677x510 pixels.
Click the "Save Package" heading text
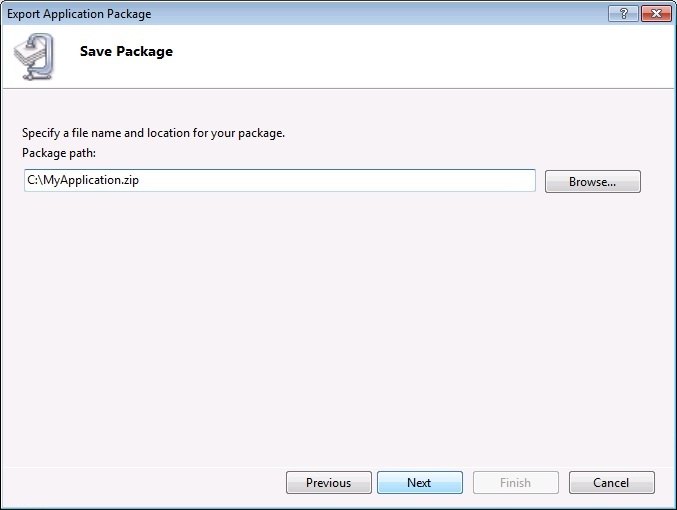tap(126, 52)
